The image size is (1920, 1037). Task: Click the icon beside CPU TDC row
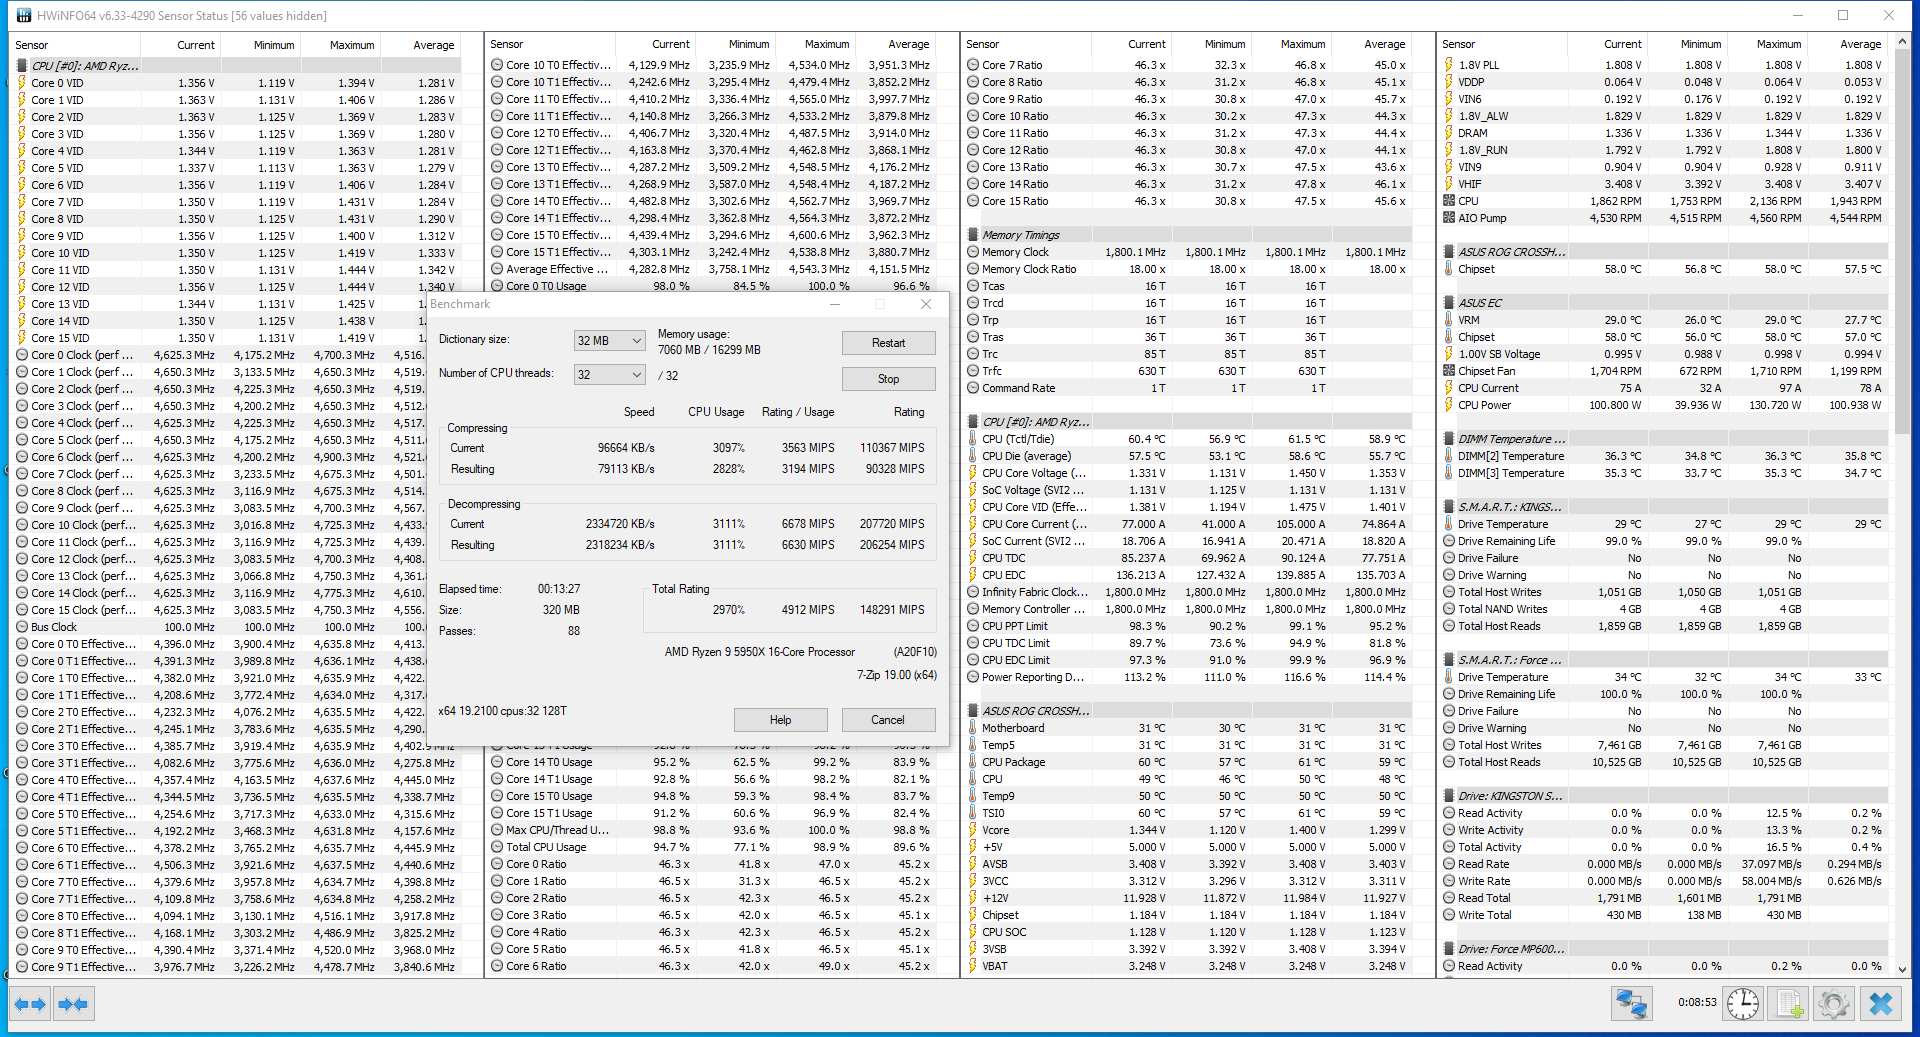pos(972,558)
